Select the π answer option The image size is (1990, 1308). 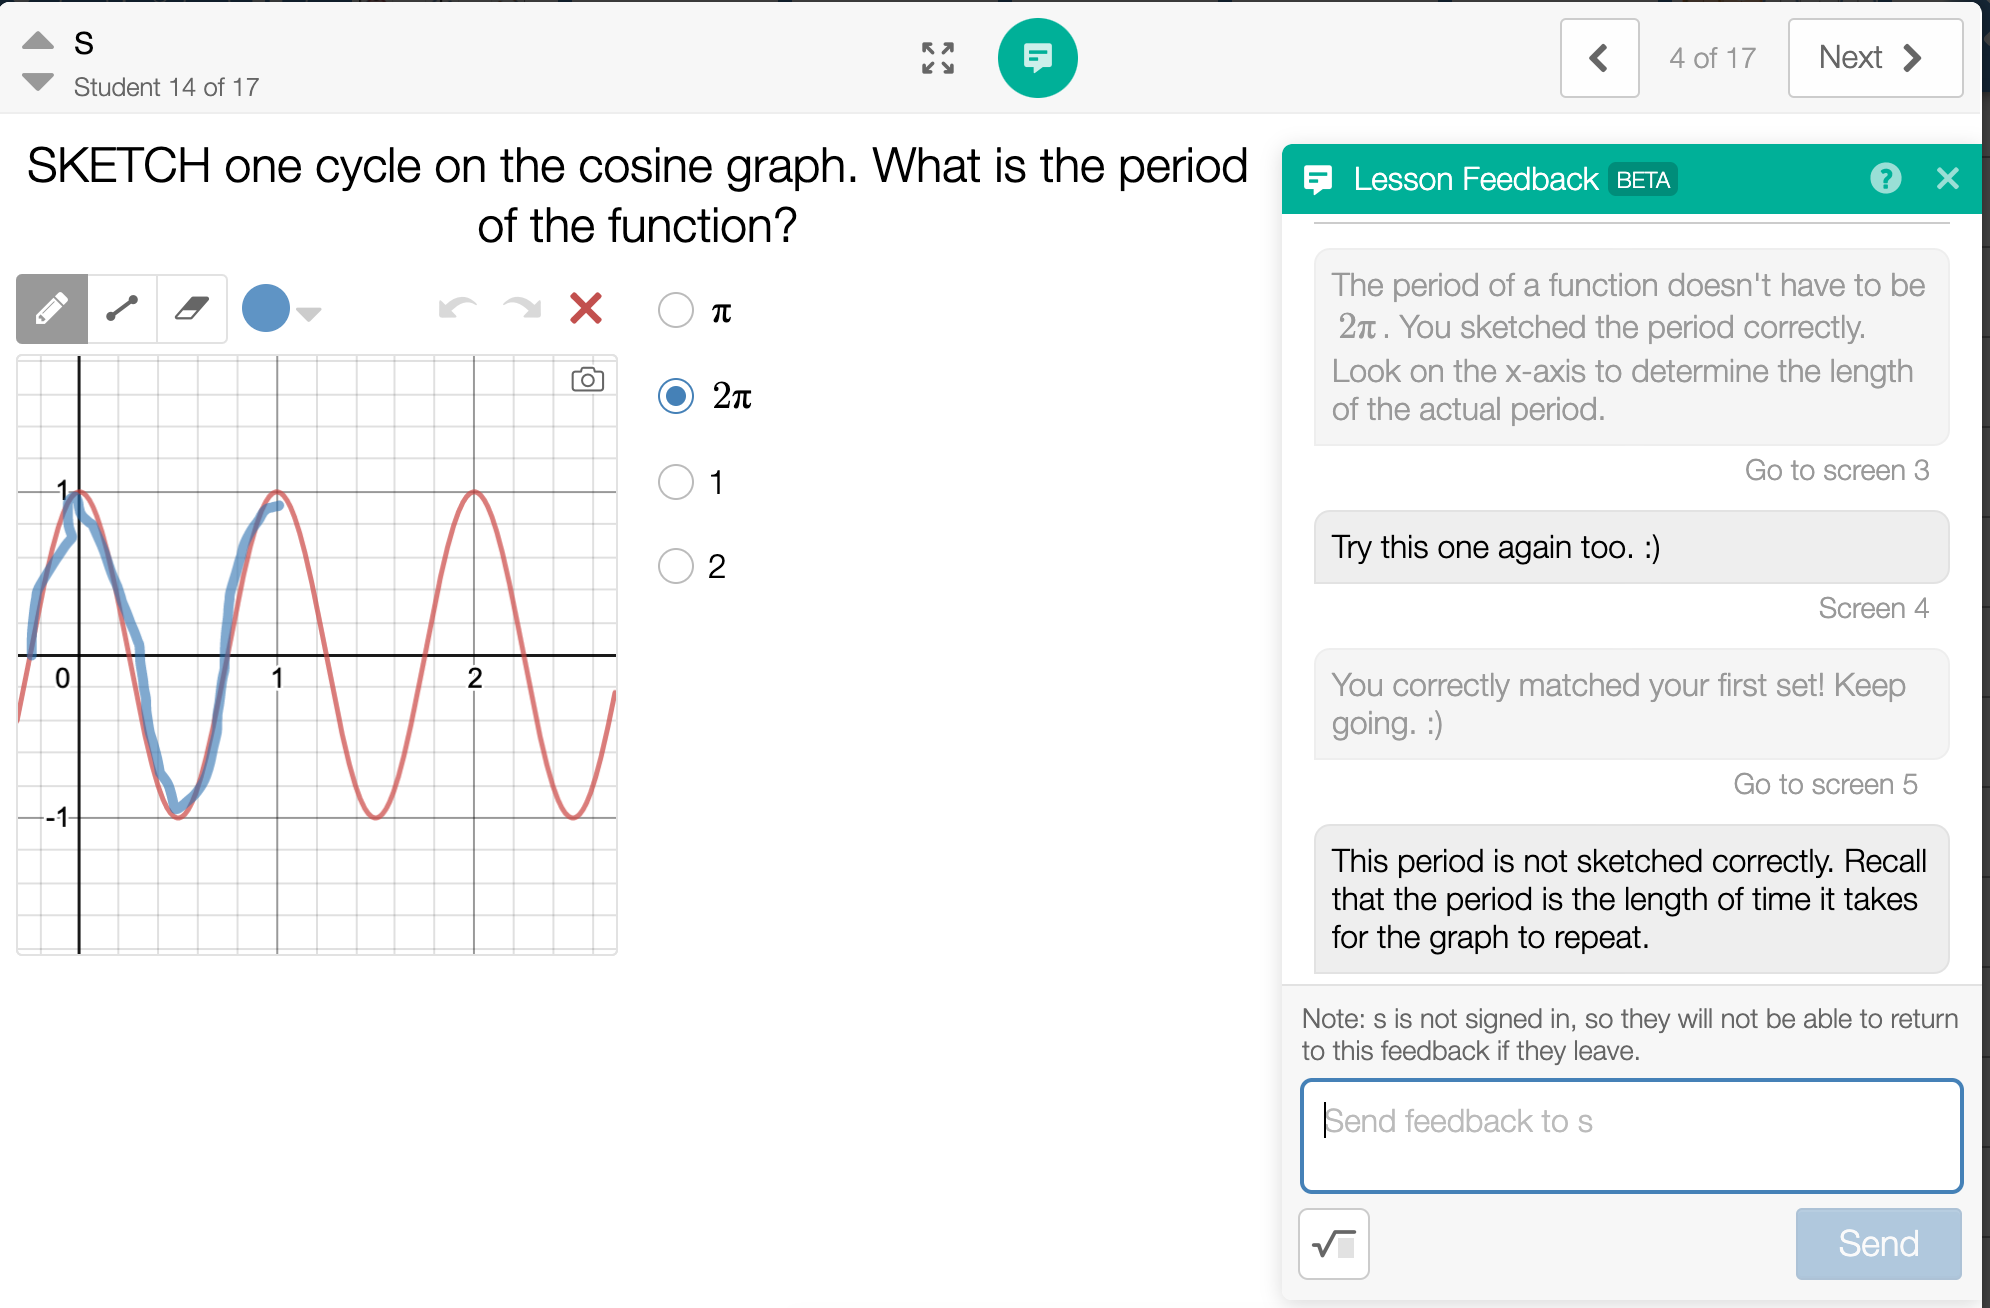pos(676,310)
